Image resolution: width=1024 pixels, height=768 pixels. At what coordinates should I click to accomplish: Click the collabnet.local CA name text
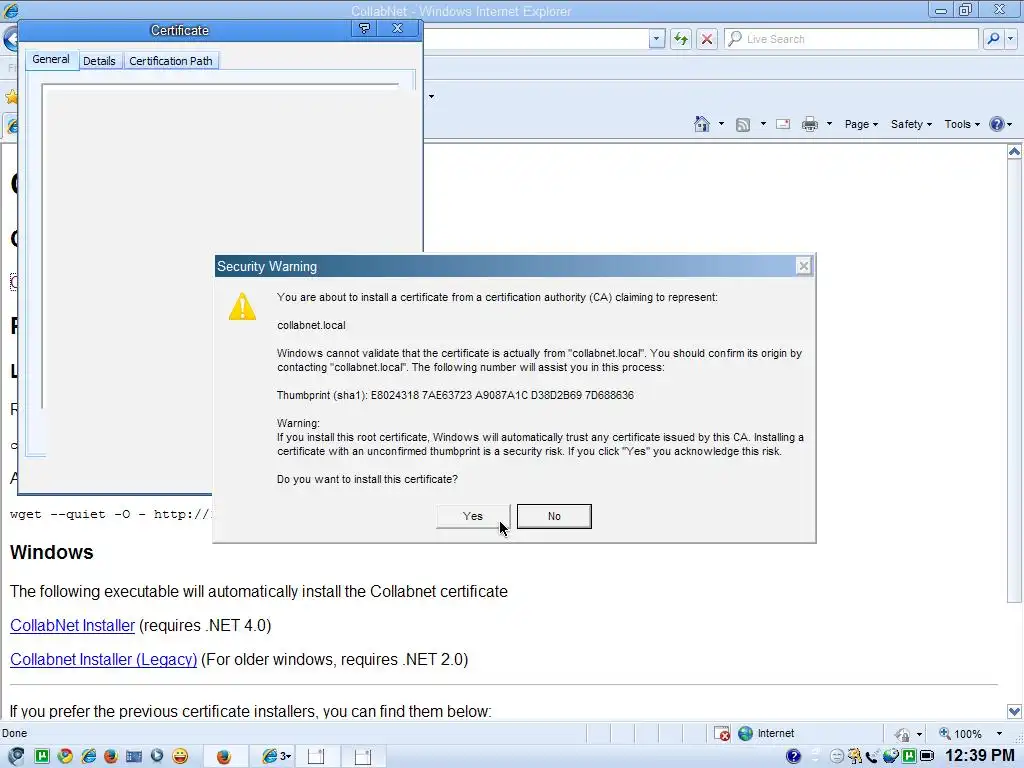click(312, 325)
